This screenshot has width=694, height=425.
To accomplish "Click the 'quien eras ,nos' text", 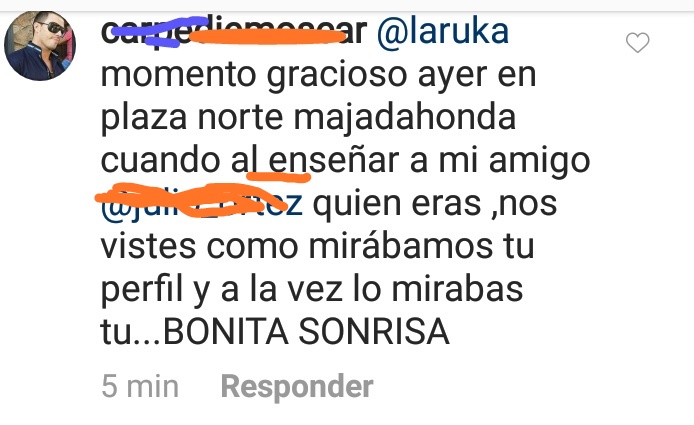I will (435, 204).
